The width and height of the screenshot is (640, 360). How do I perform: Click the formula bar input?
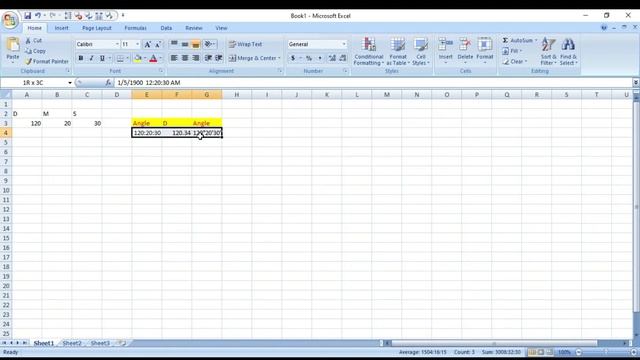tap(373, 83)
